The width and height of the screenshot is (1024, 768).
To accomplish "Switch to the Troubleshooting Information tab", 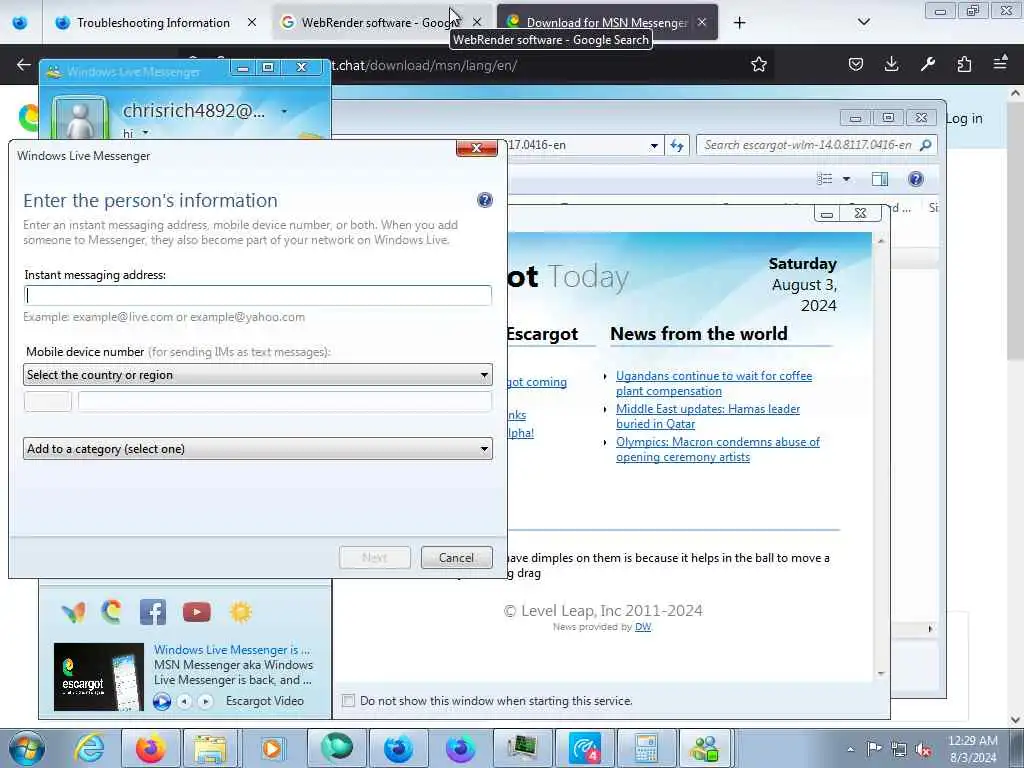I will (x=153, y=23).
